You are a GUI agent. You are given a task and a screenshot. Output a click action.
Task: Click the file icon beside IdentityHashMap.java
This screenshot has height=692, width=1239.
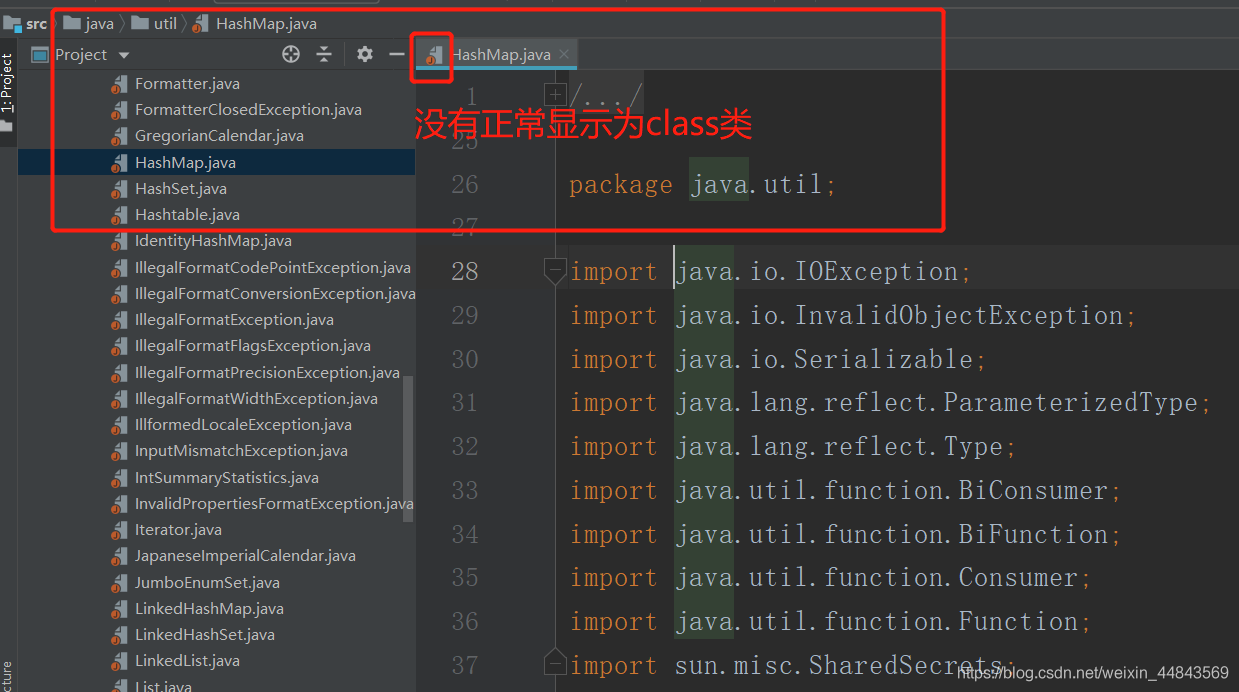(x=120, y=241)
